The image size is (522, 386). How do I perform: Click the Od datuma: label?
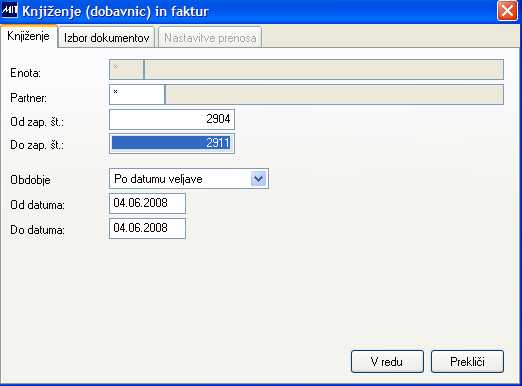pos(37,205)
